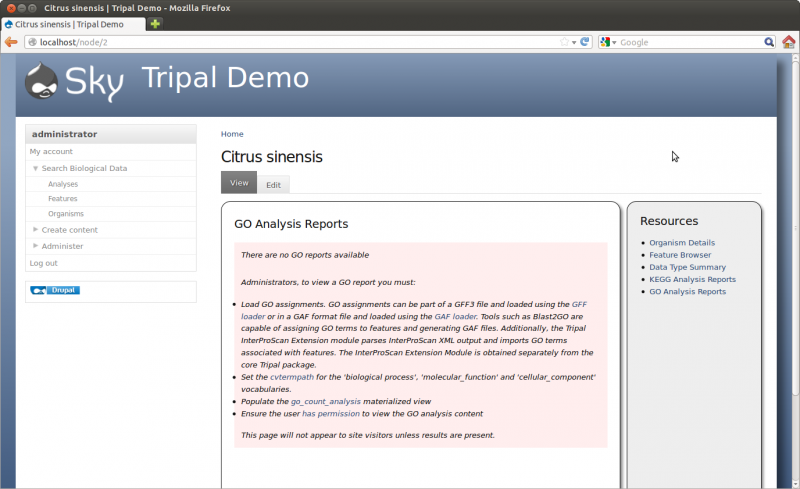
Task: Click Log out in the sidebar
Action: (43, 263)
